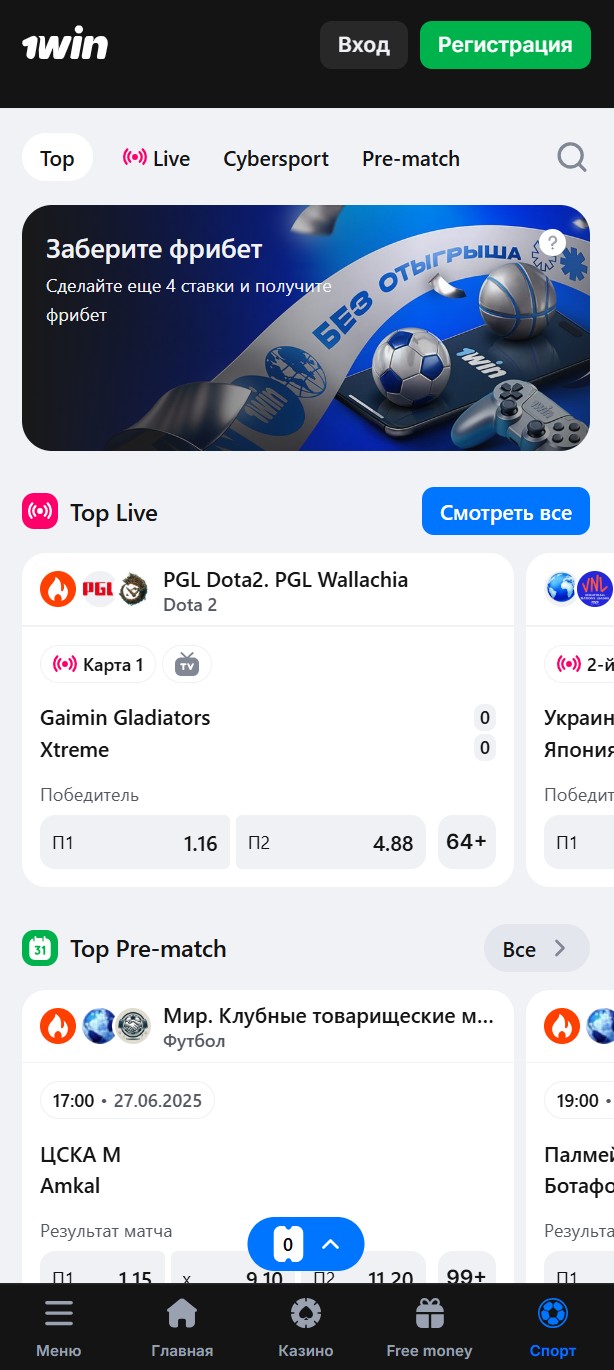Click the 1win logo
Viewport: 614px width, 1370px height.
point(65,45)
